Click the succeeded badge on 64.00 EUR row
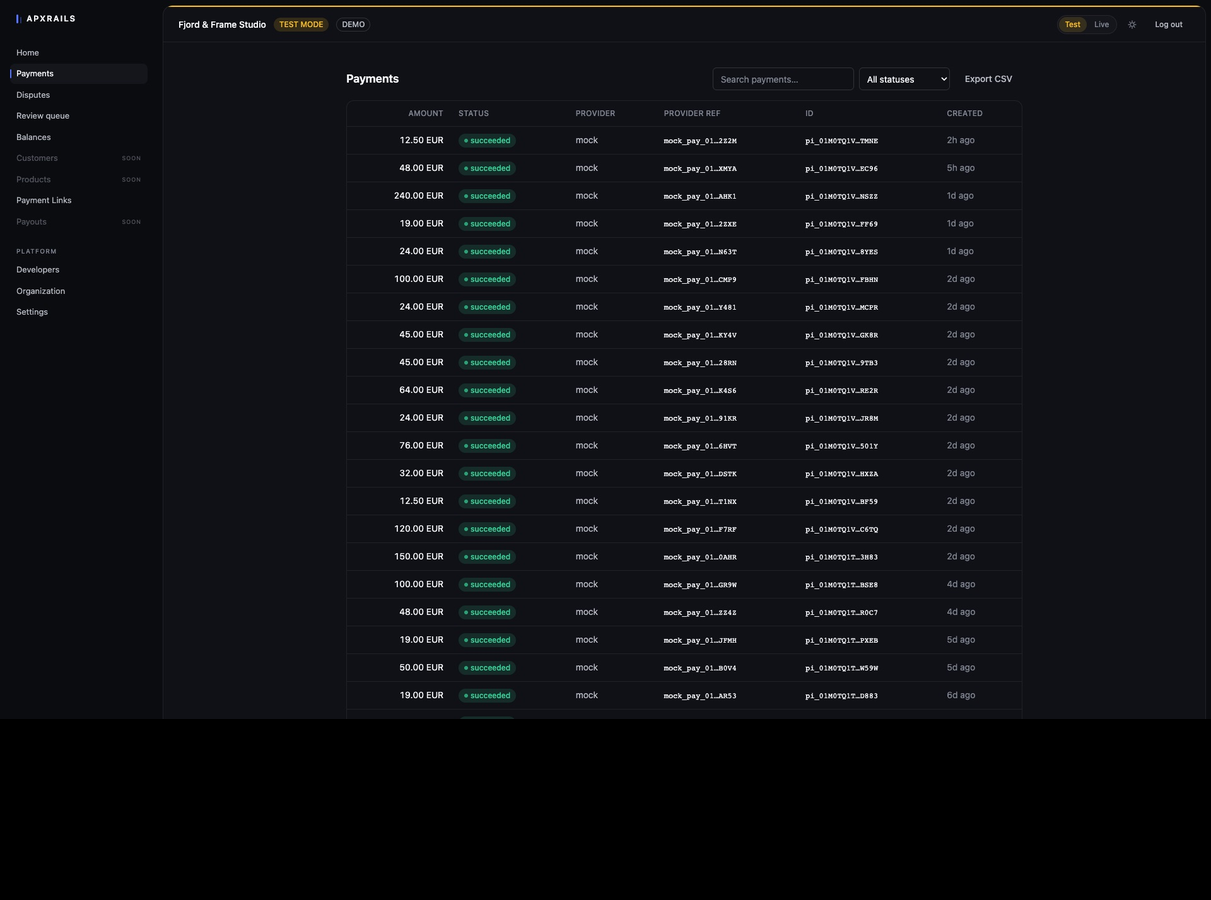The height and width of the screenshot is (900, 1211). pyautogui.click(x=487, y=390)
